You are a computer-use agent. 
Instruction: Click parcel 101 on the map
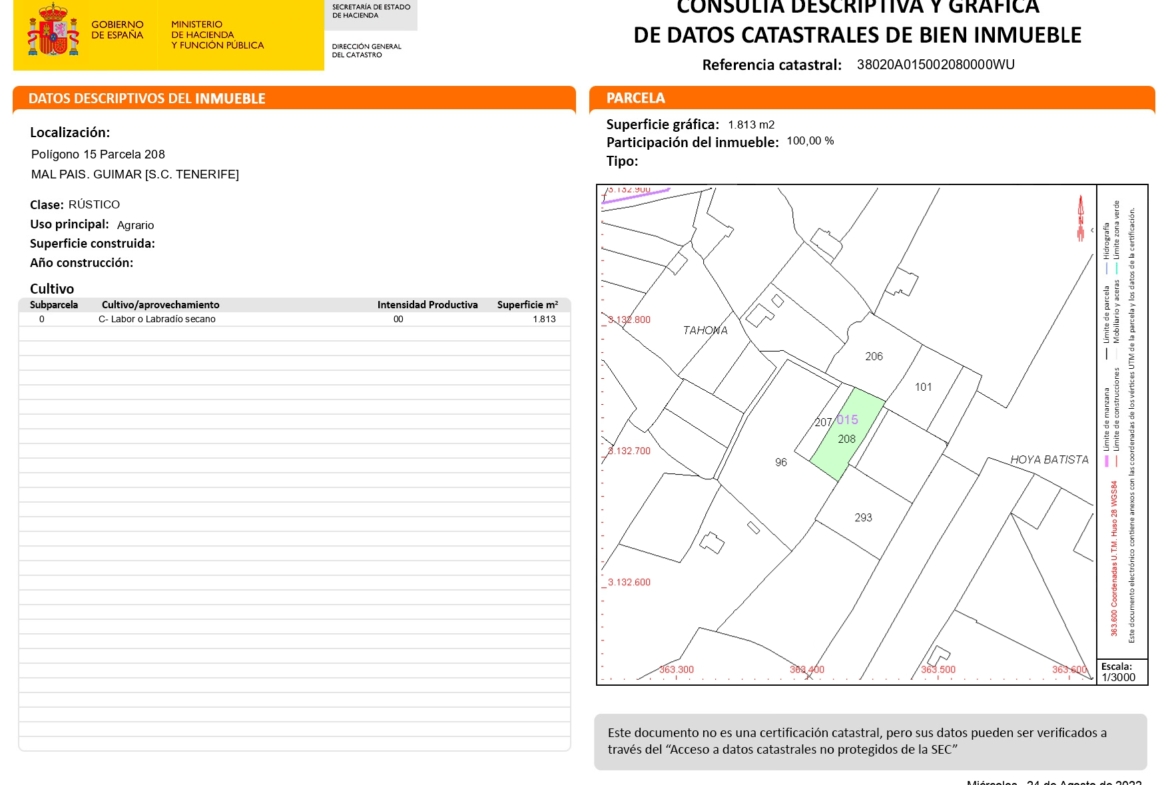click(x=923, y=387)
